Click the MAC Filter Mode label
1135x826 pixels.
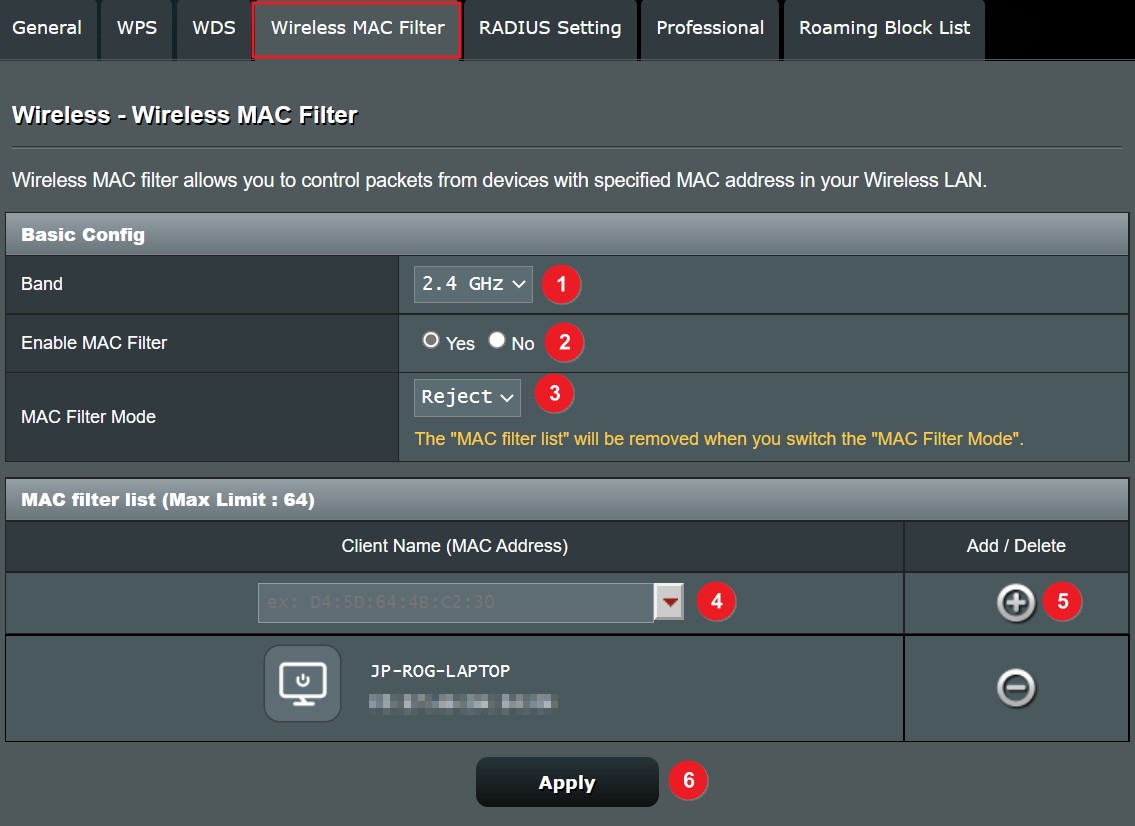[88, 417]
